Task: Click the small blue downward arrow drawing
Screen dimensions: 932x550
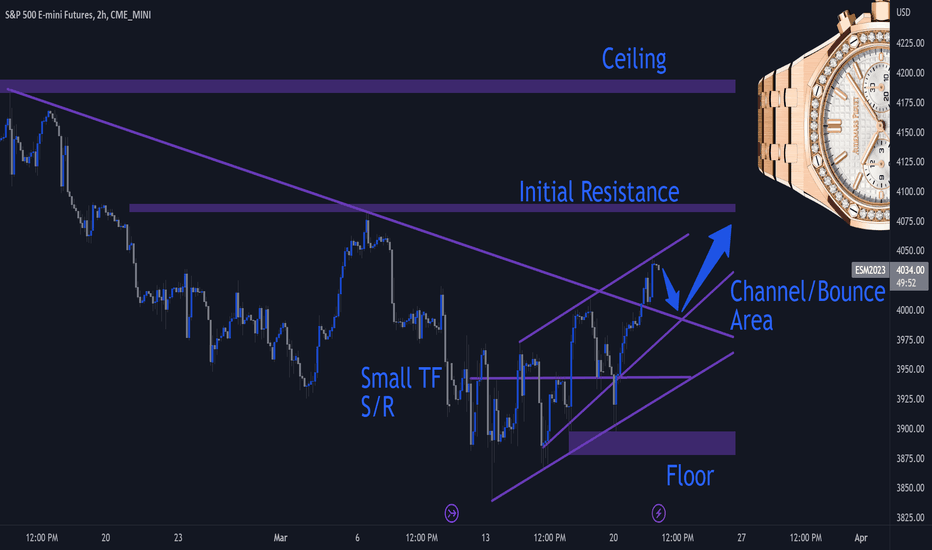Action: (x=670, y=290)
